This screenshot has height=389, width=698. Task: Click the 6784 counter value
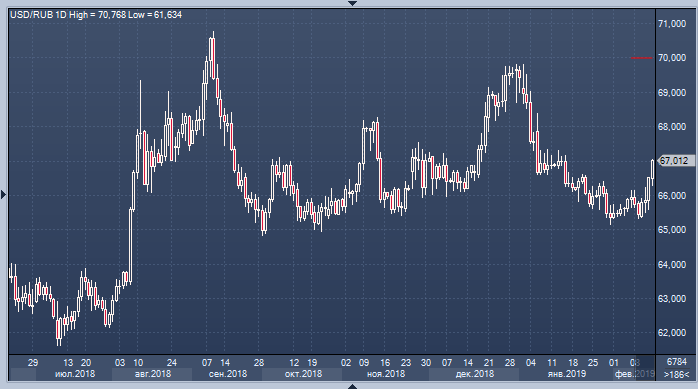[677, 361]
